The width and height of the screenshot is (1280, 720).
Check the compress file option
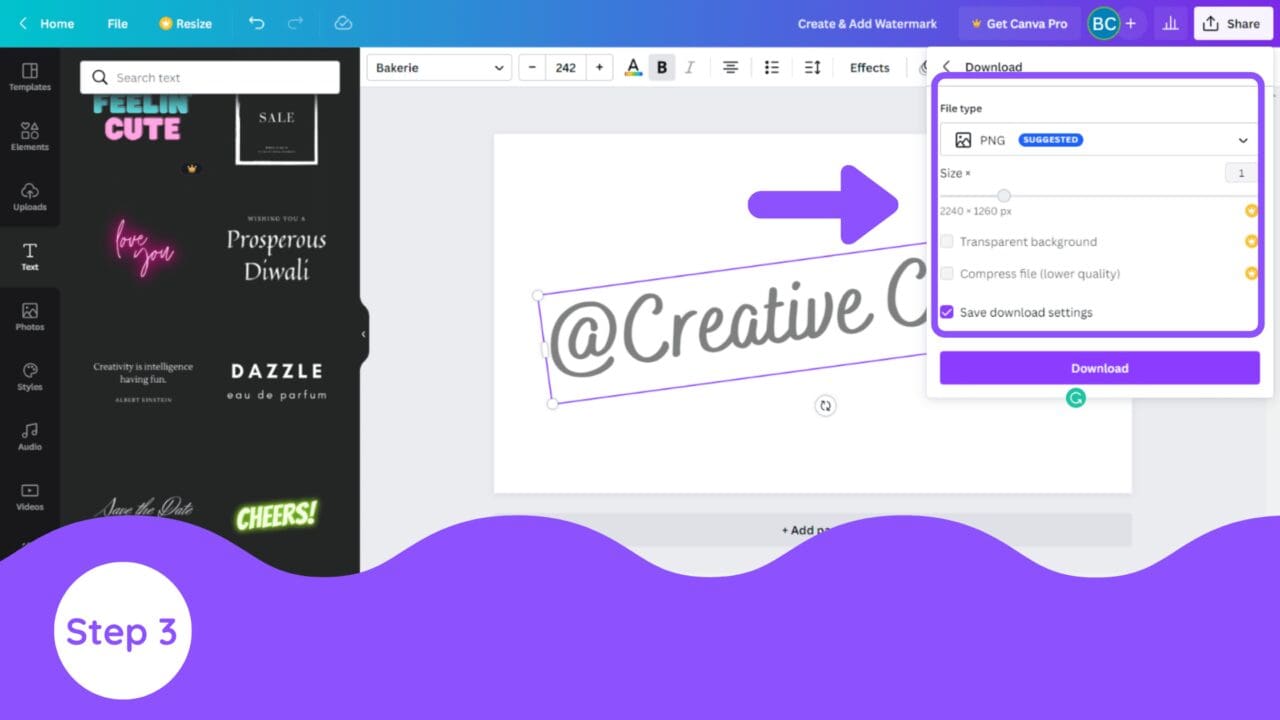coord(946,273)
